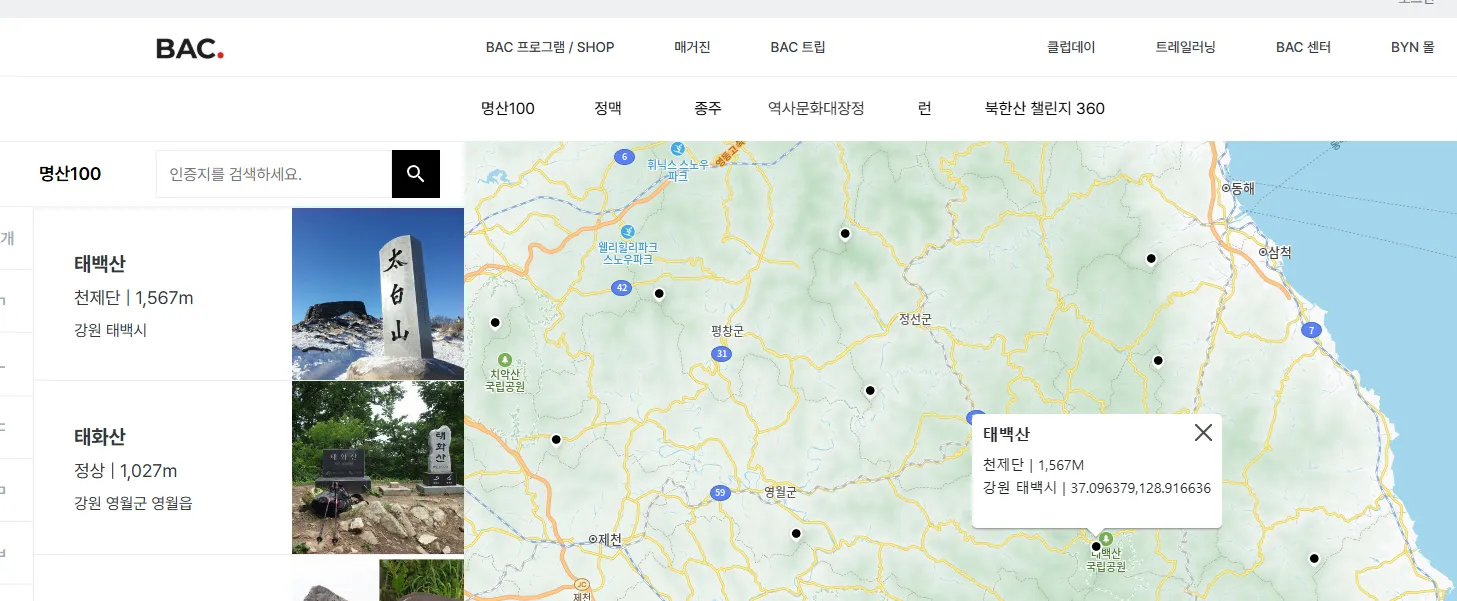Click the 태백산 summit stone photo
Viewport: 1457px width, 601px height.
point(378,294)
